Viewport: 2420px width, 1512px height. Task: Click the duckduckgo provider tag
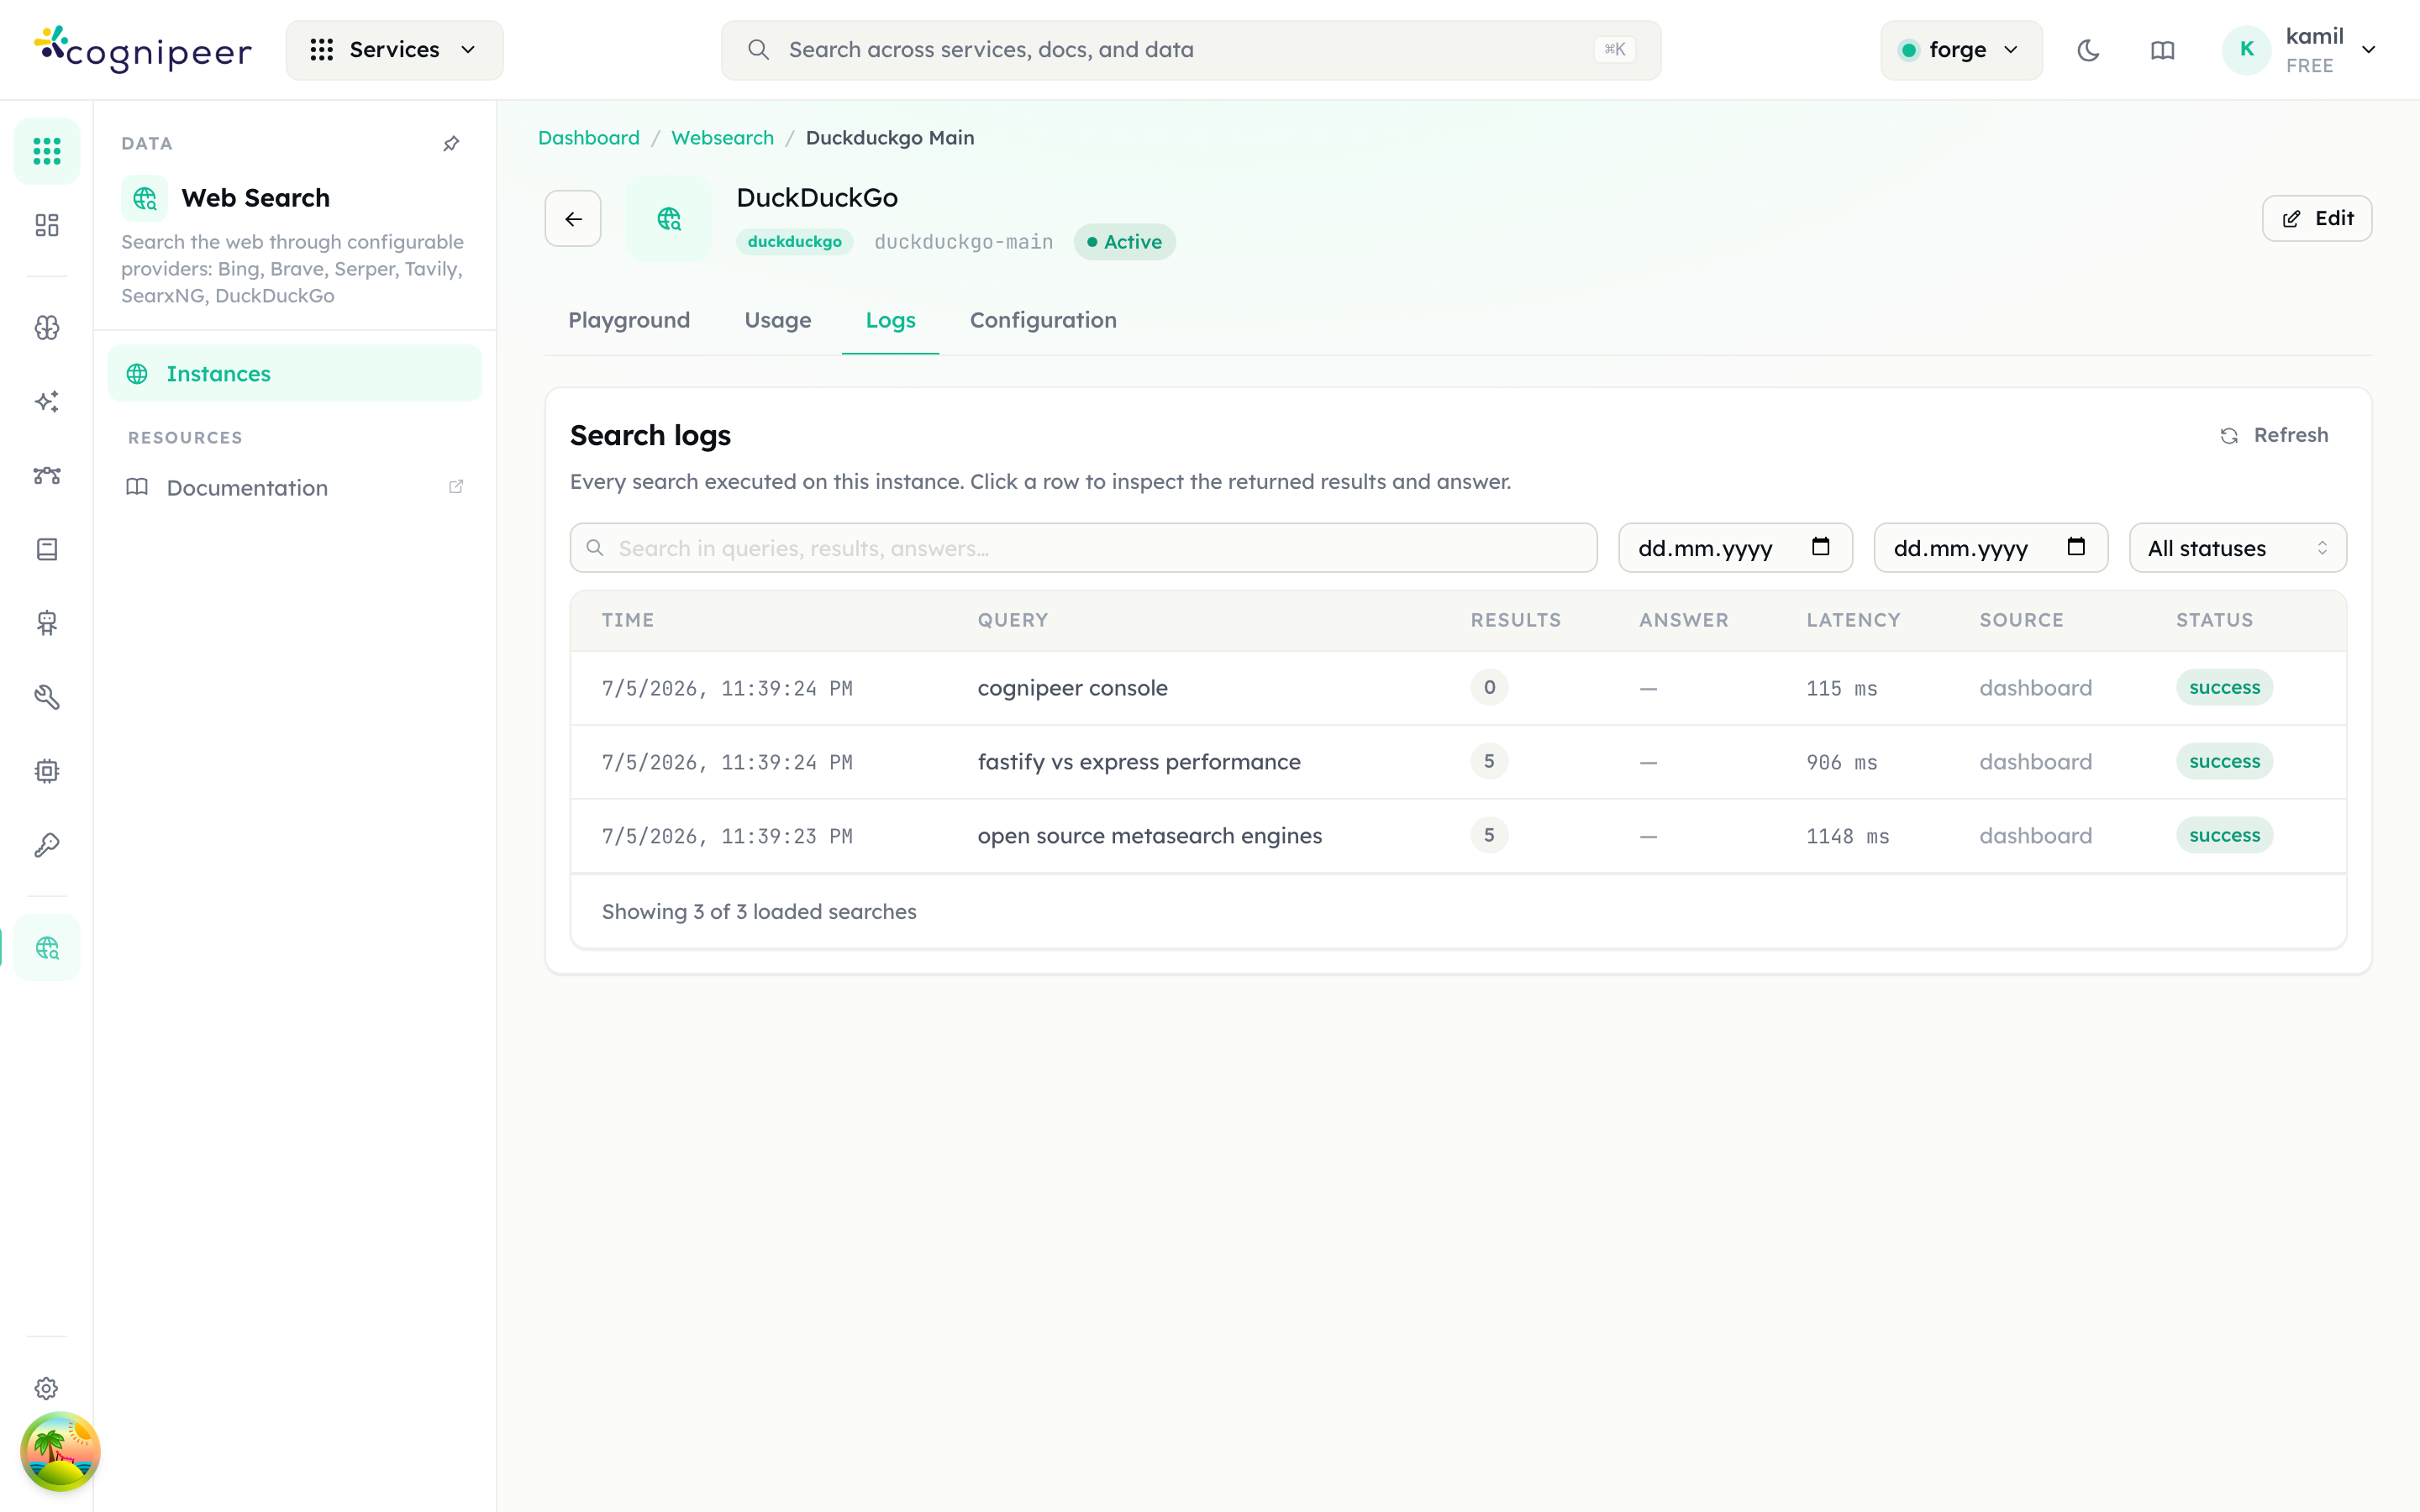pos(794,242)
